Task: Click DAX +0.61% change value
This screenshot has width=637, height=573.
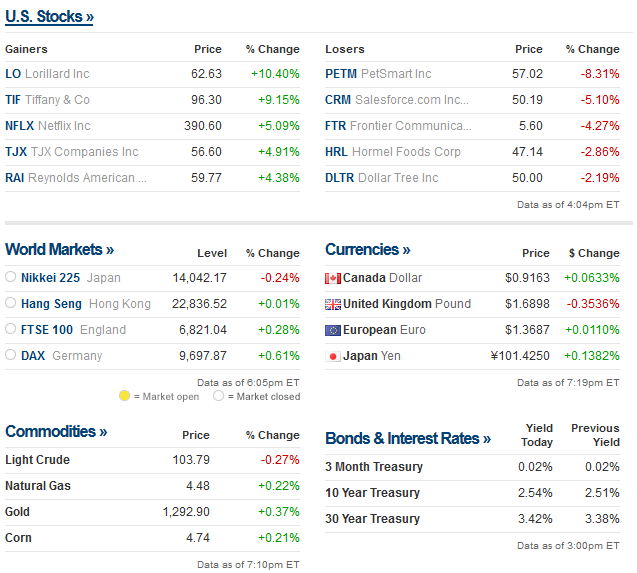Action: pyautogui.click(x=279, y=356)
